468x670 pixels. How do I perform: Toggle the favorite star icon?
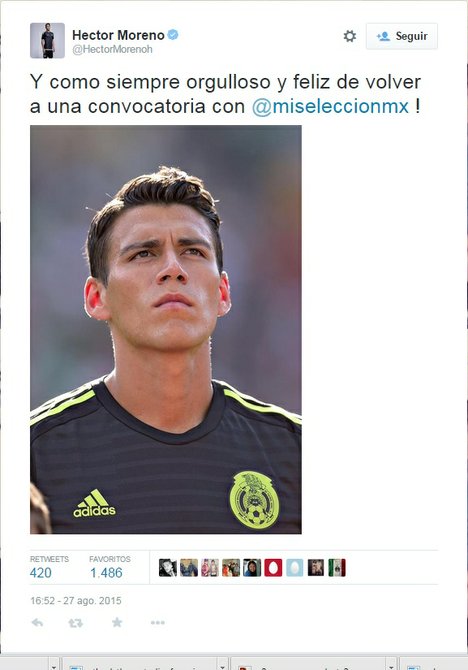point(117,622)
